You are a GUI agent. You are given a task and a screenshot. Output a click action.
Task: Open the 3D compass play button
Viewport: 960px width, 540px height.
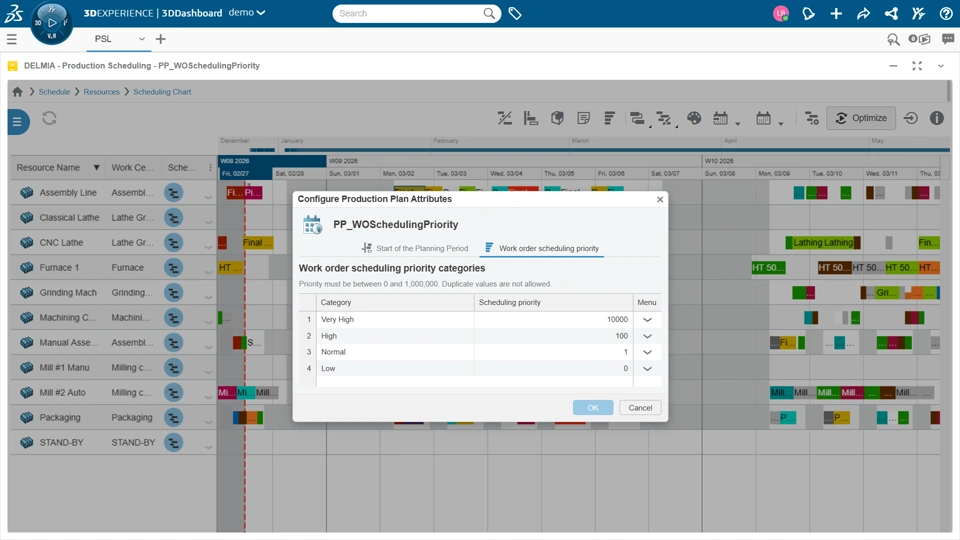(x=52, y=23)
